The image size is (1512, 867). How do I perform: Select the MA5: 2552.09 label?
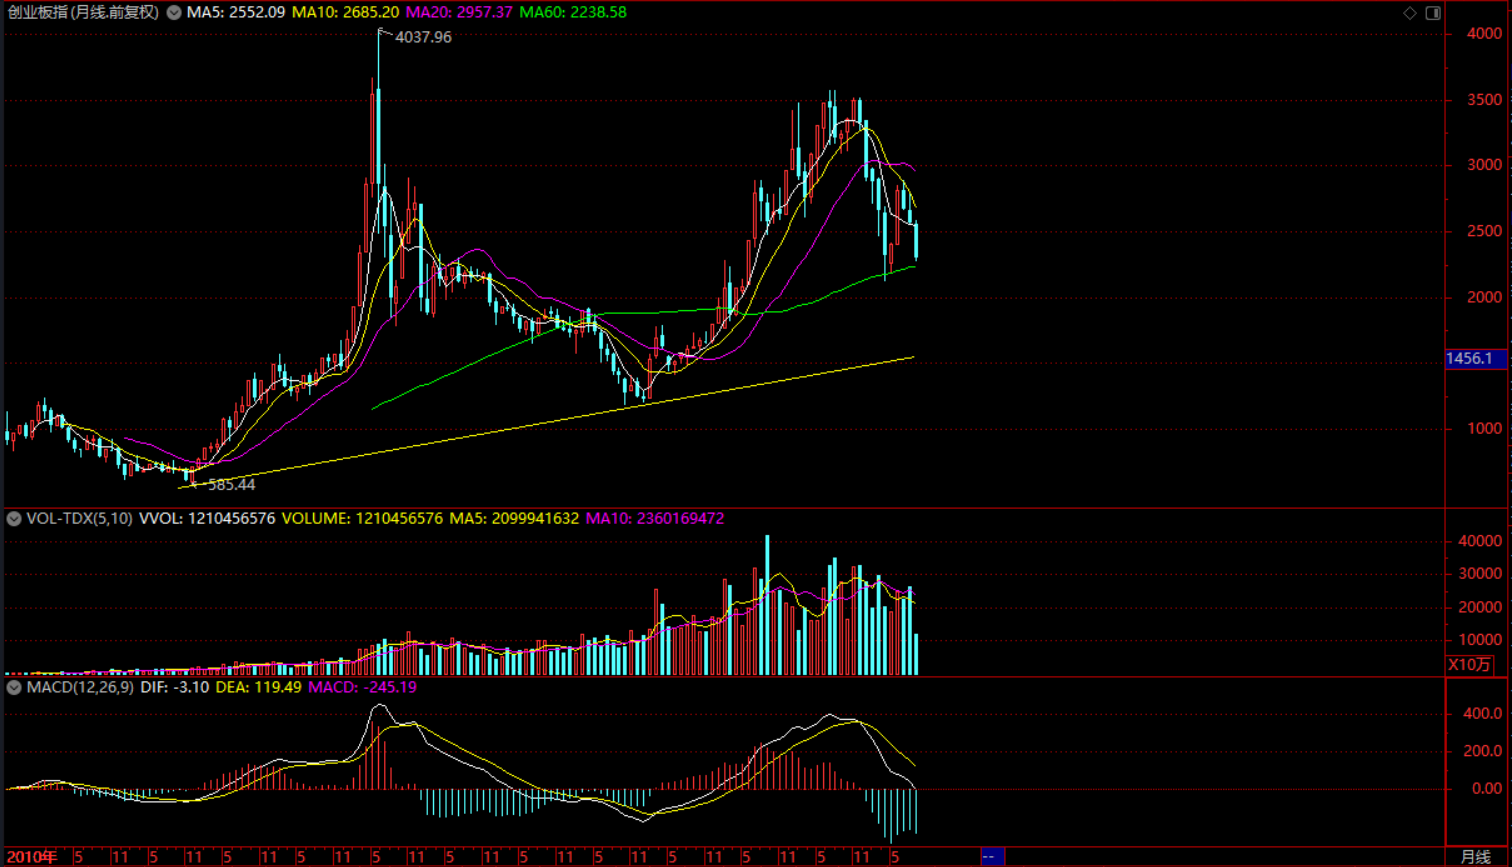pos(236,13)
